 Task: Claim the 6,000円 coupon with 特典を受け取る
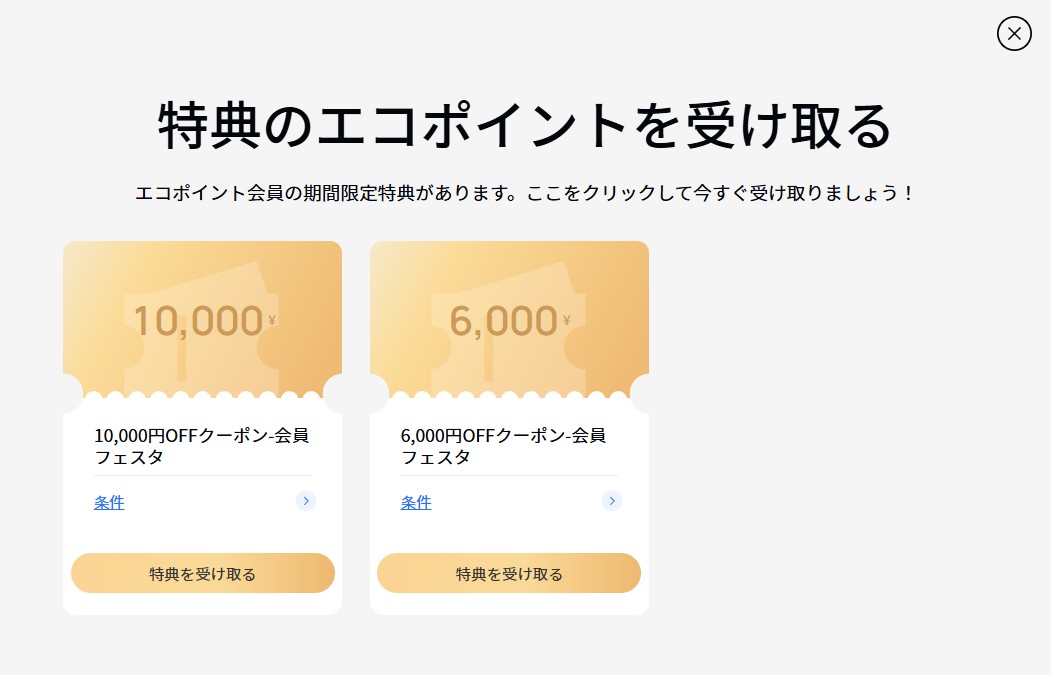pos(509,573)
